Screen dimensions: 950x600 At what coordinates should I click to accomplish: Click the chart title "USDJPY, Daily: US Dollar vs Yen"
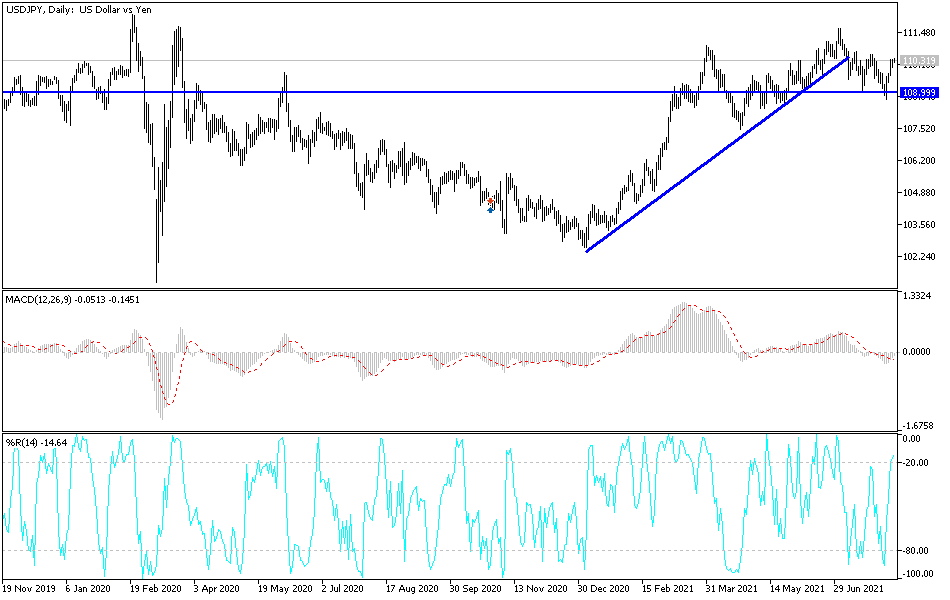(x=79, y=10)
